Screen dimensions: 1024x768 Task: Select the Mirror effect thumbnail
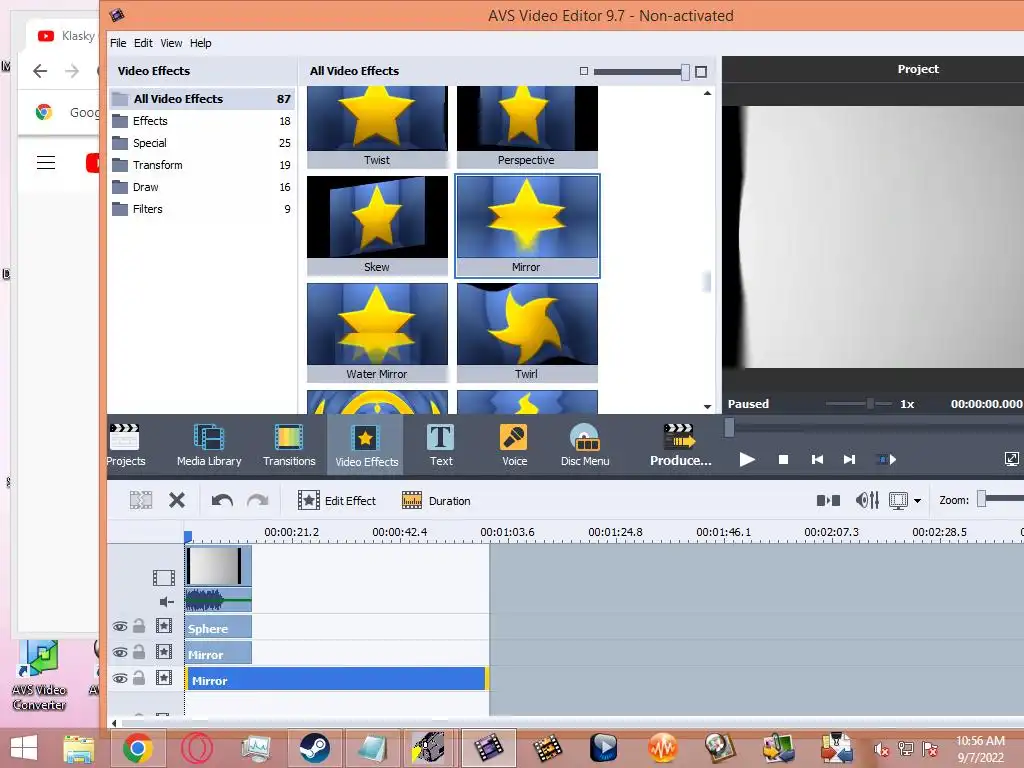[x=527, y=225]
